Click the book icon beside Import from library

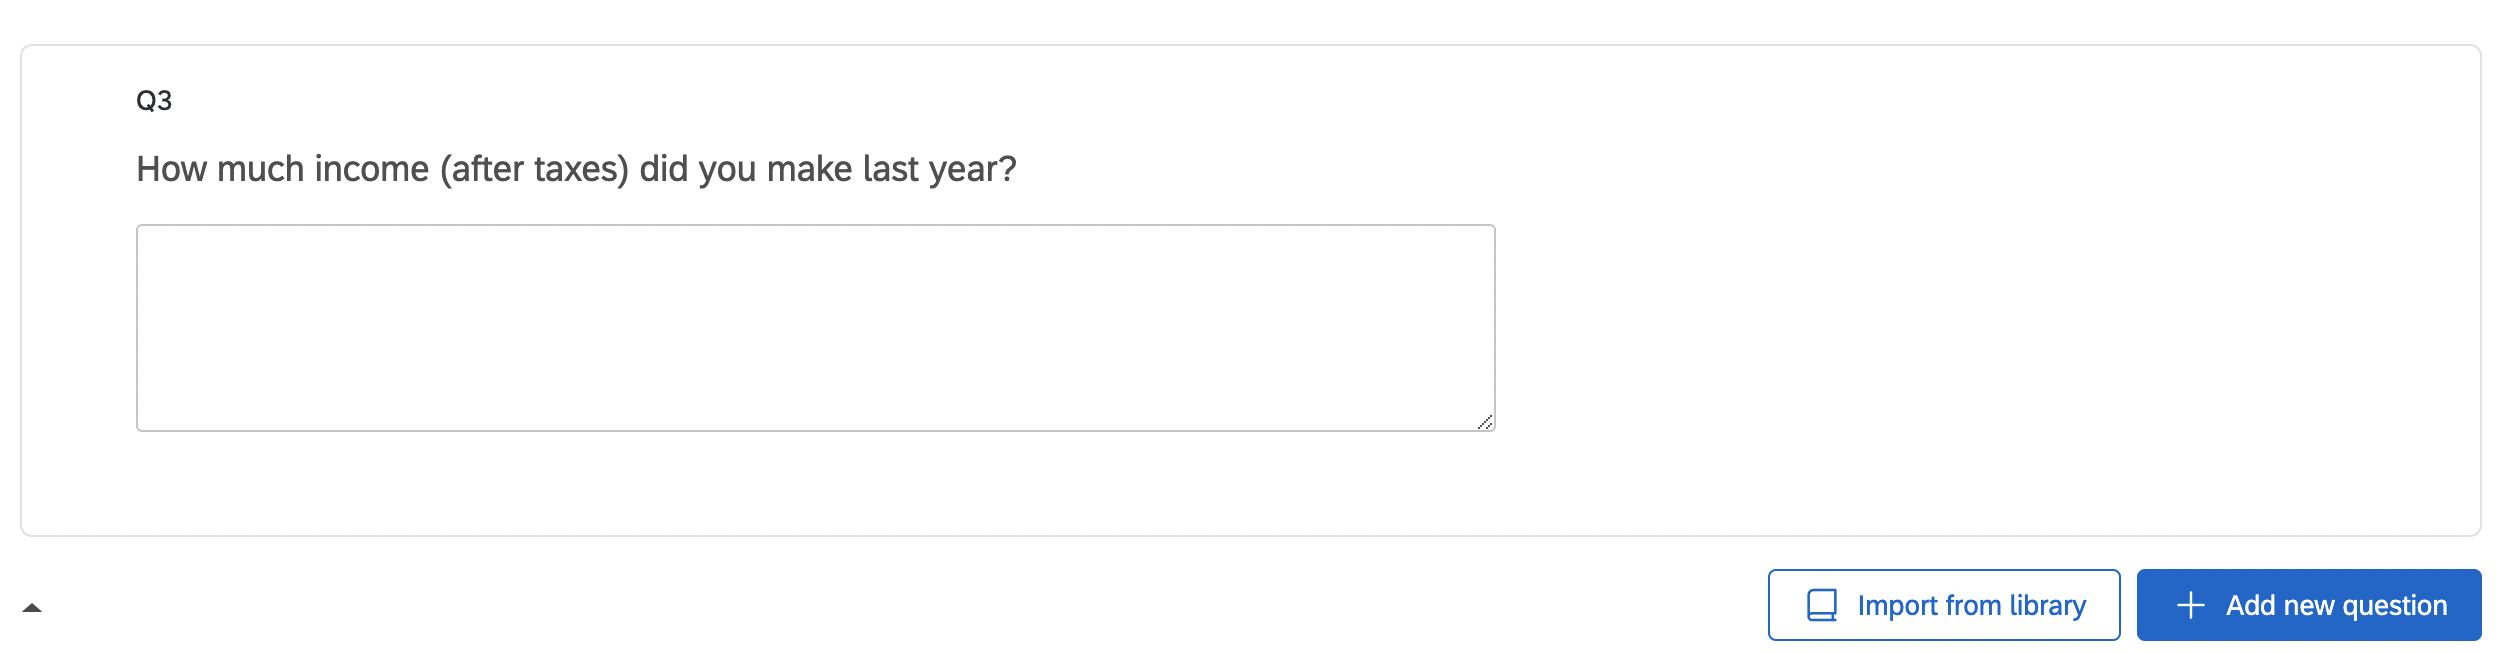tap(1822, 605)
